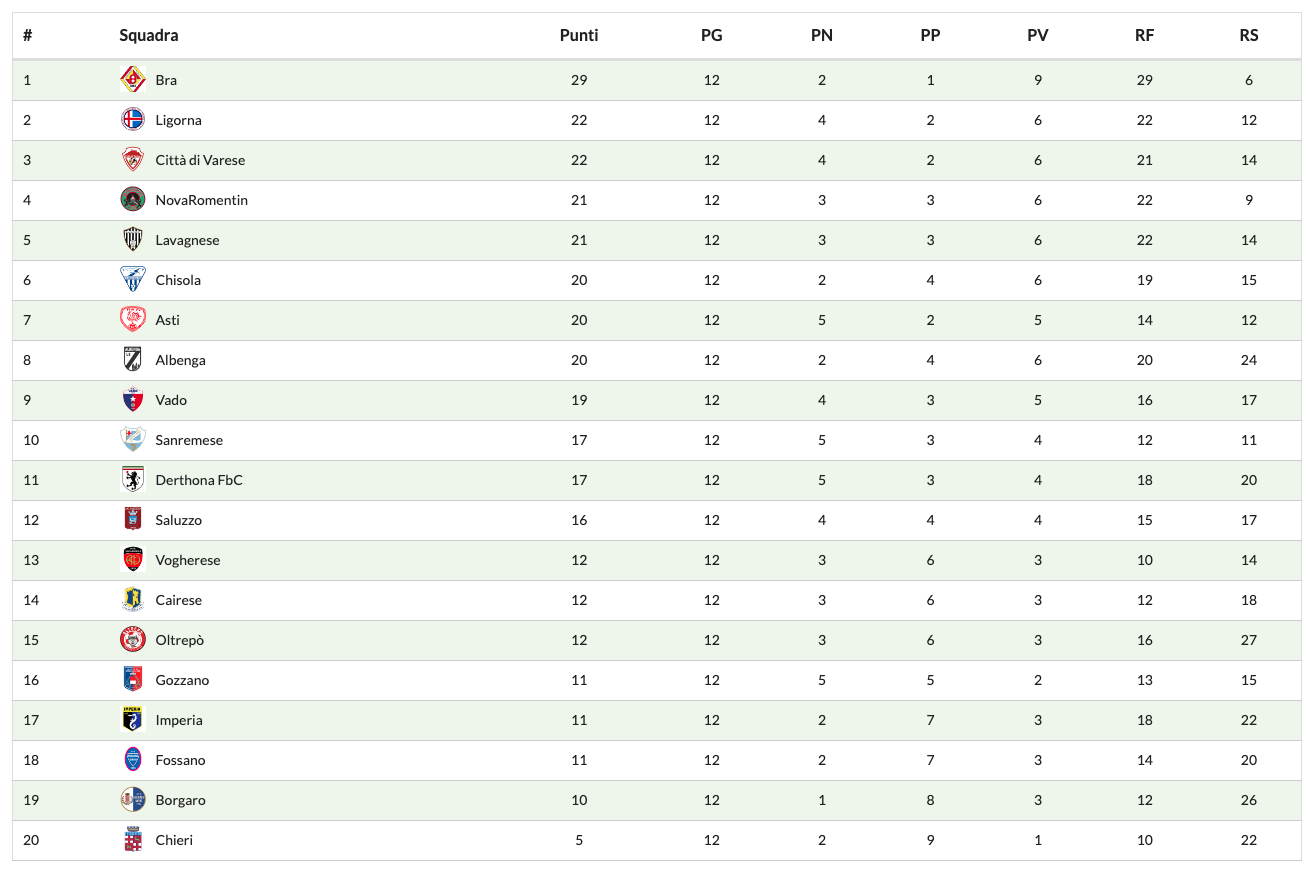The width and height of the screenshot is (1310, 872).
Task: Click the Squadra column header
Action: [149, 35]
